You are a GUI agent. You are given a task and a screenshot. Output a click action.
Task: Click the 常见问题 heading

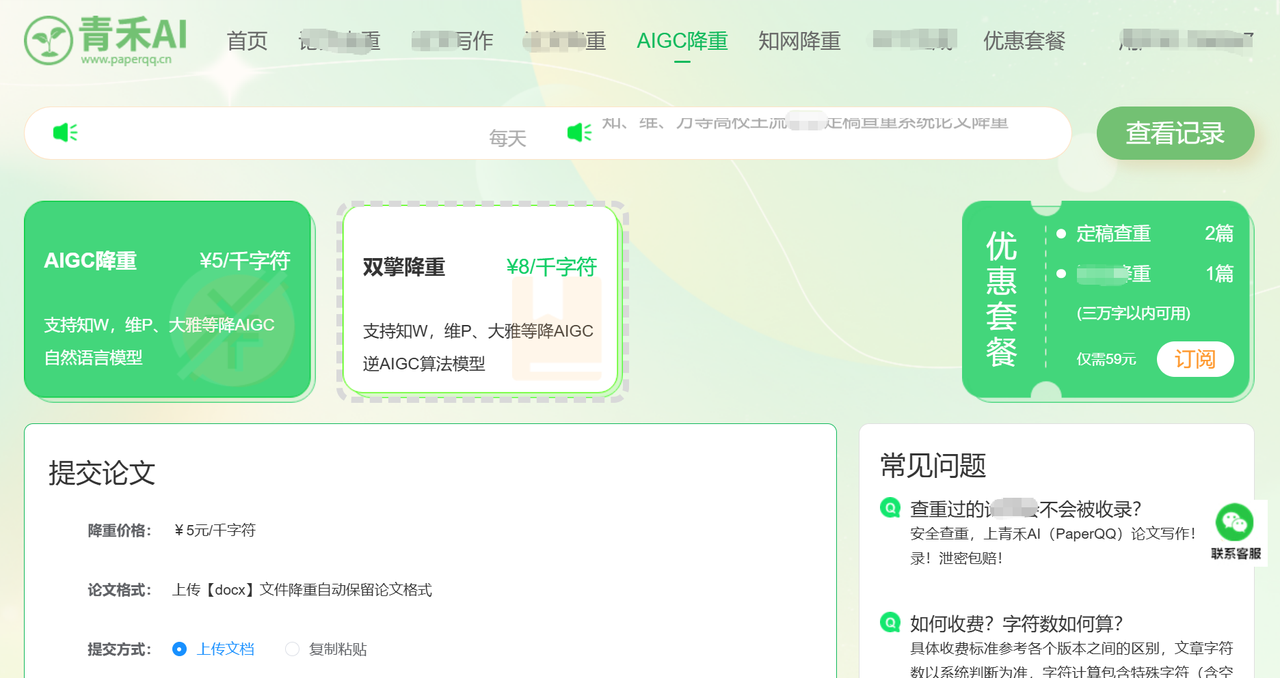point(933,465)
